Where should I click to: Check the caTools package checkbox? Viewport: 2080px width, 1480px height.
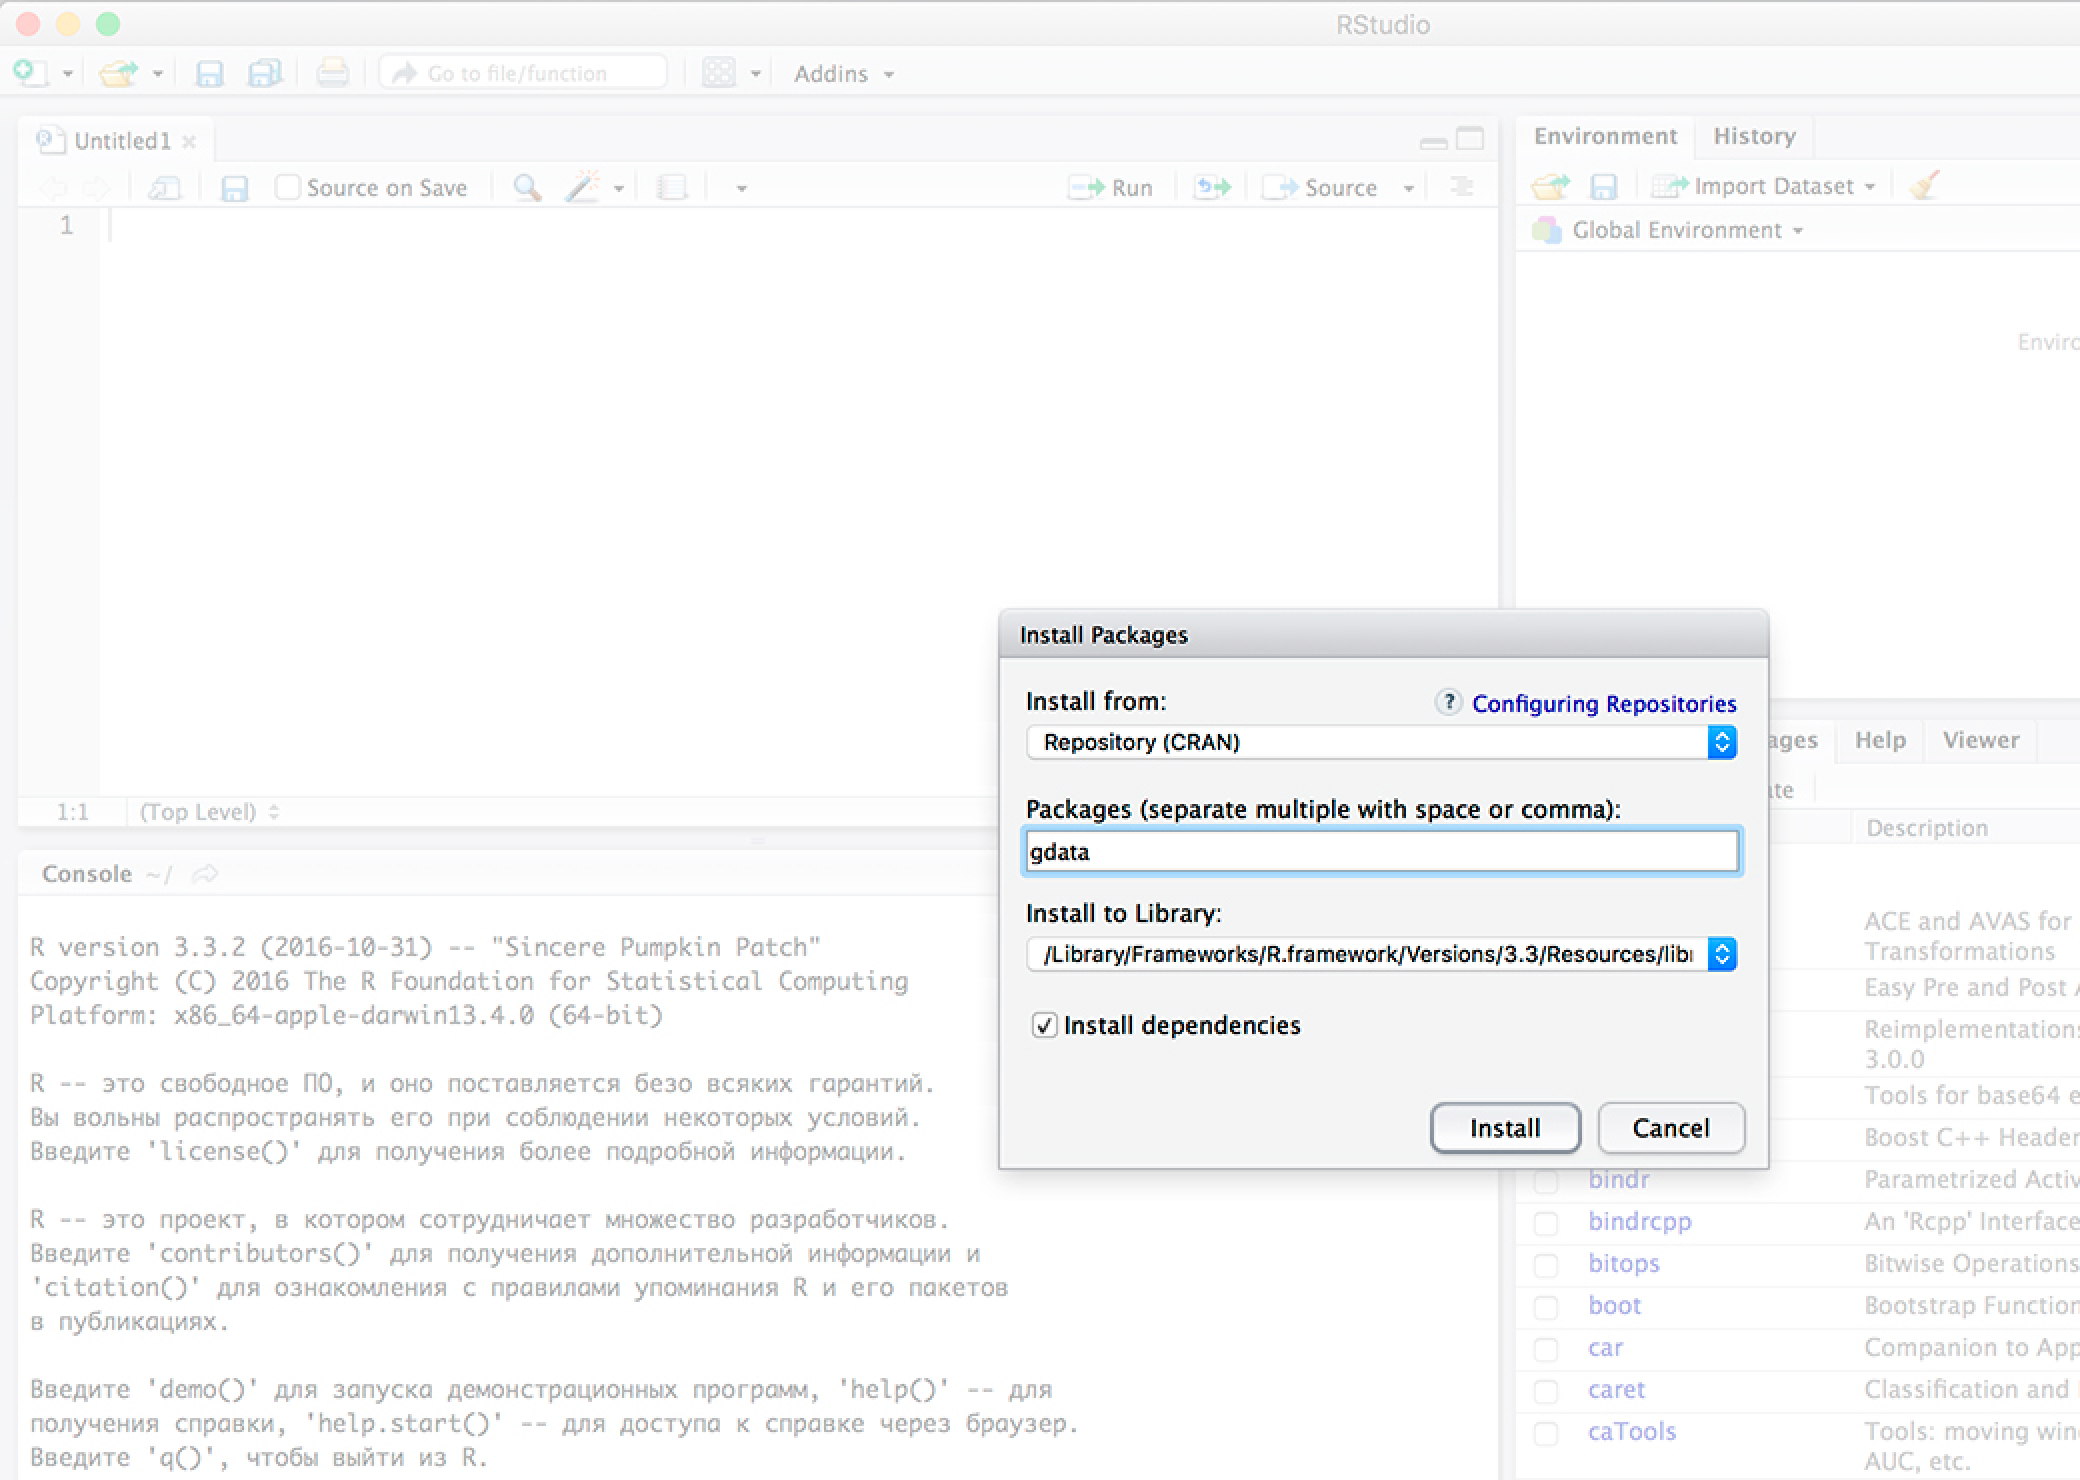coord(1546,1433)
